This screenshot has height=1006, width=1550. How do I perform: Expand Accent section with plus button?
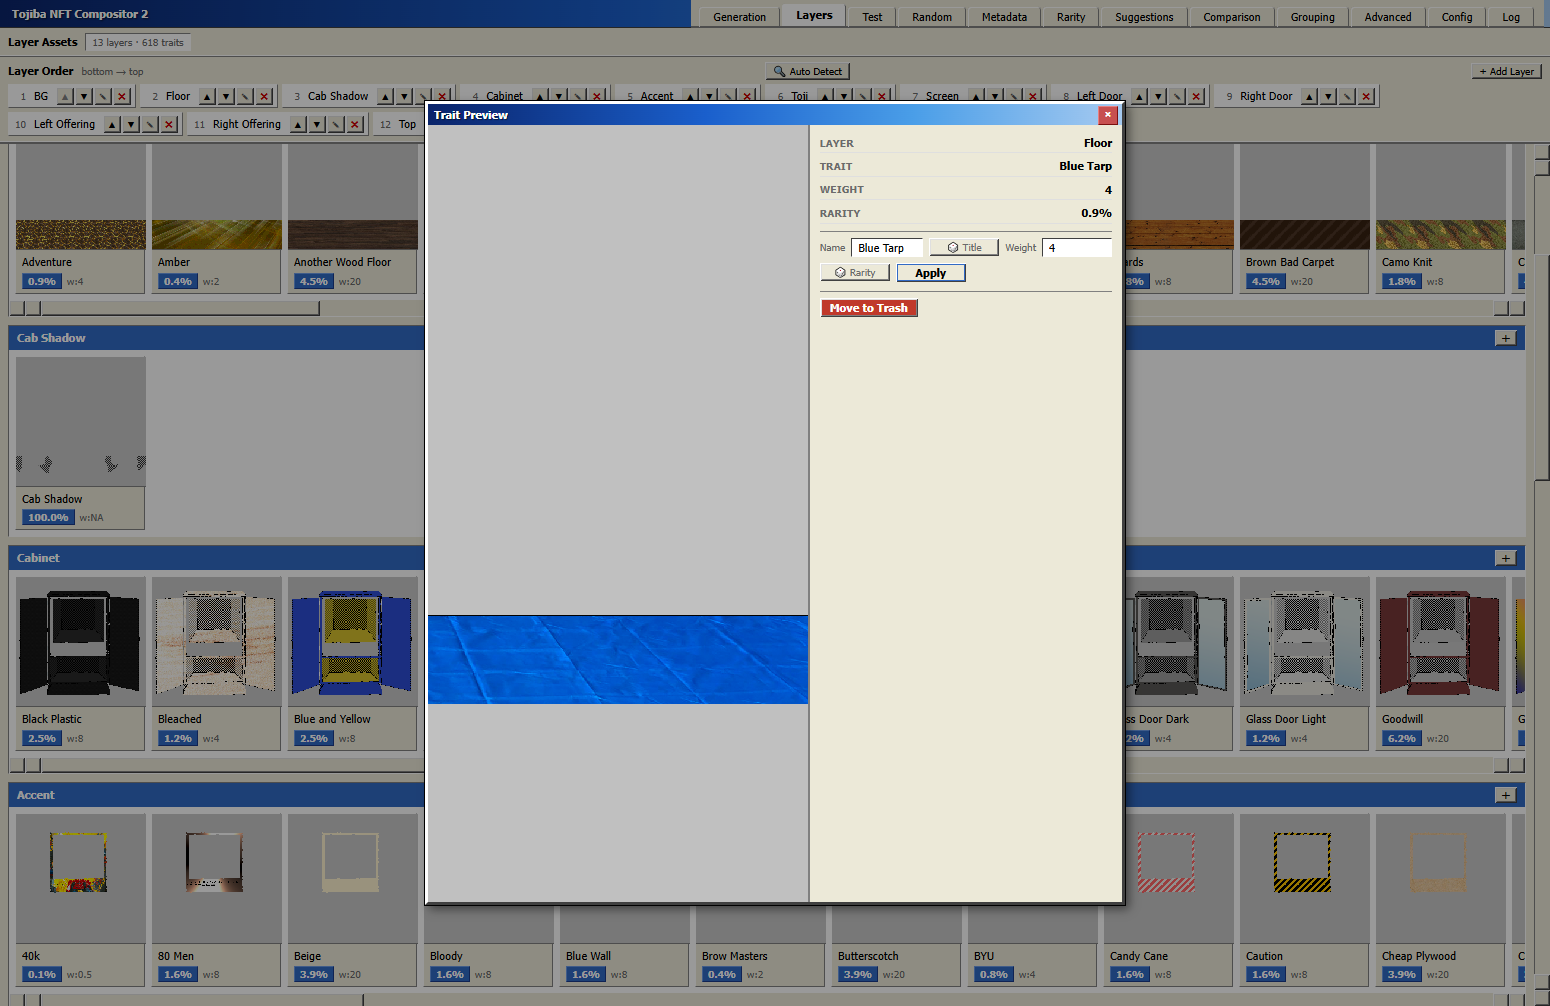click(1505, 795)
